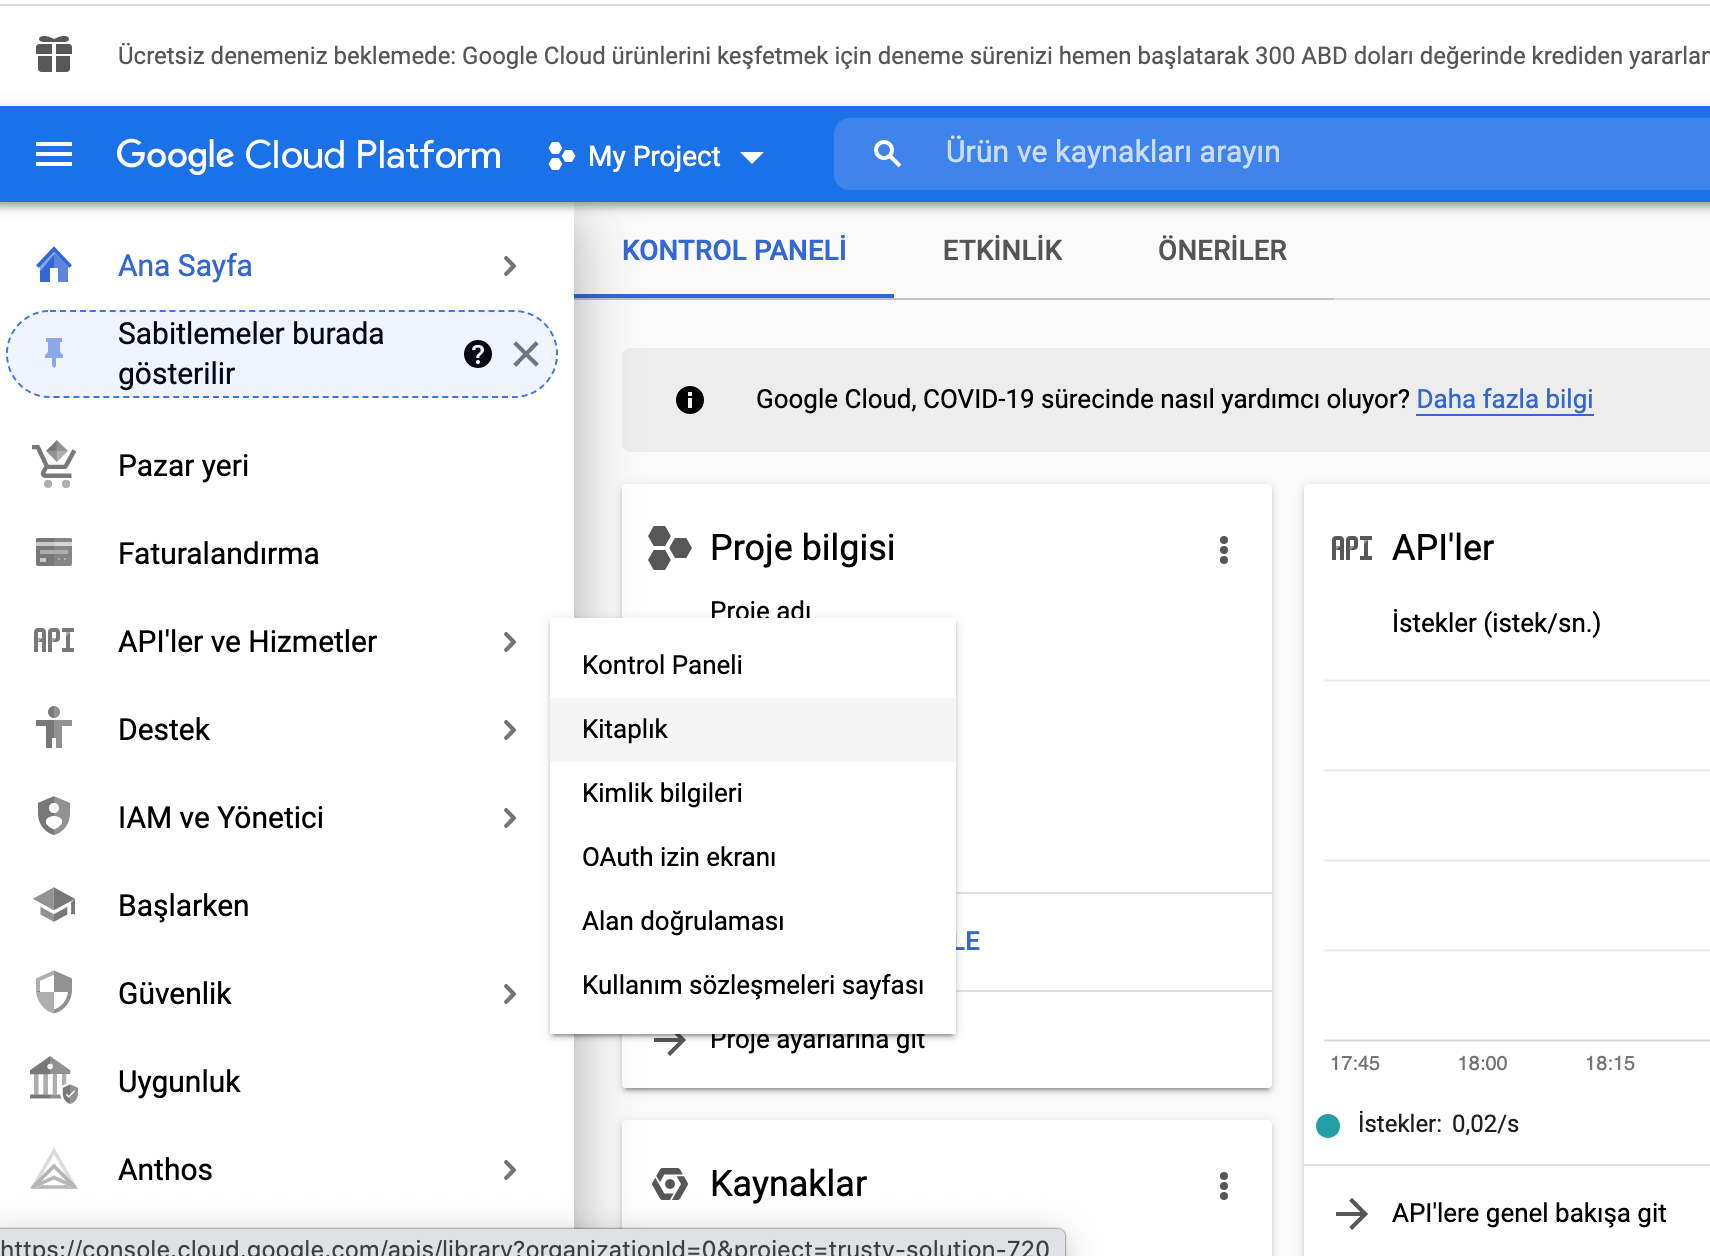The image size is (1710, 1256).
Task: Open Proje bilgisi card options menu
Action: 1224,550
